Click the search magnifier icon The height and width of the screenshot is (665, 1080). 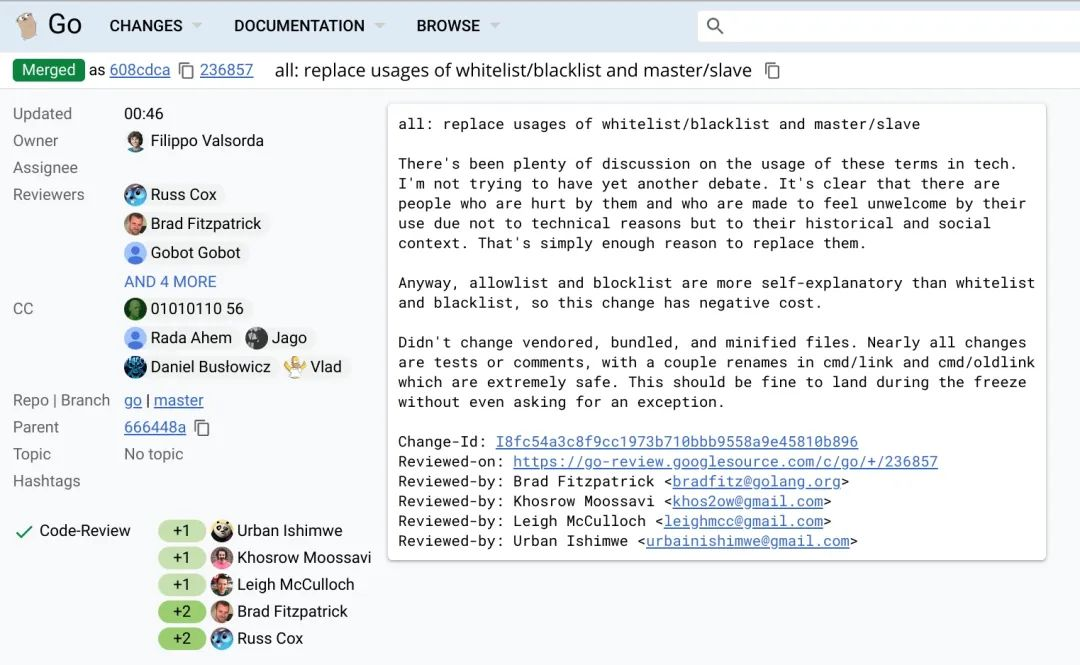[x=715, y=26]
